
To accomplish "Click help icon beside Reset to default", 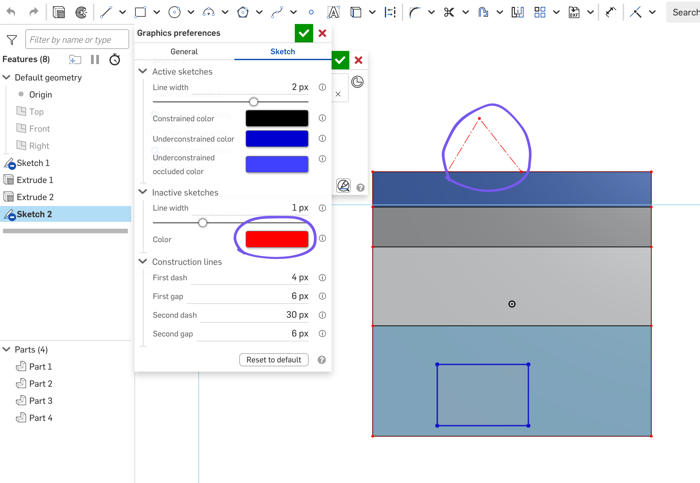I will [321, 360].
